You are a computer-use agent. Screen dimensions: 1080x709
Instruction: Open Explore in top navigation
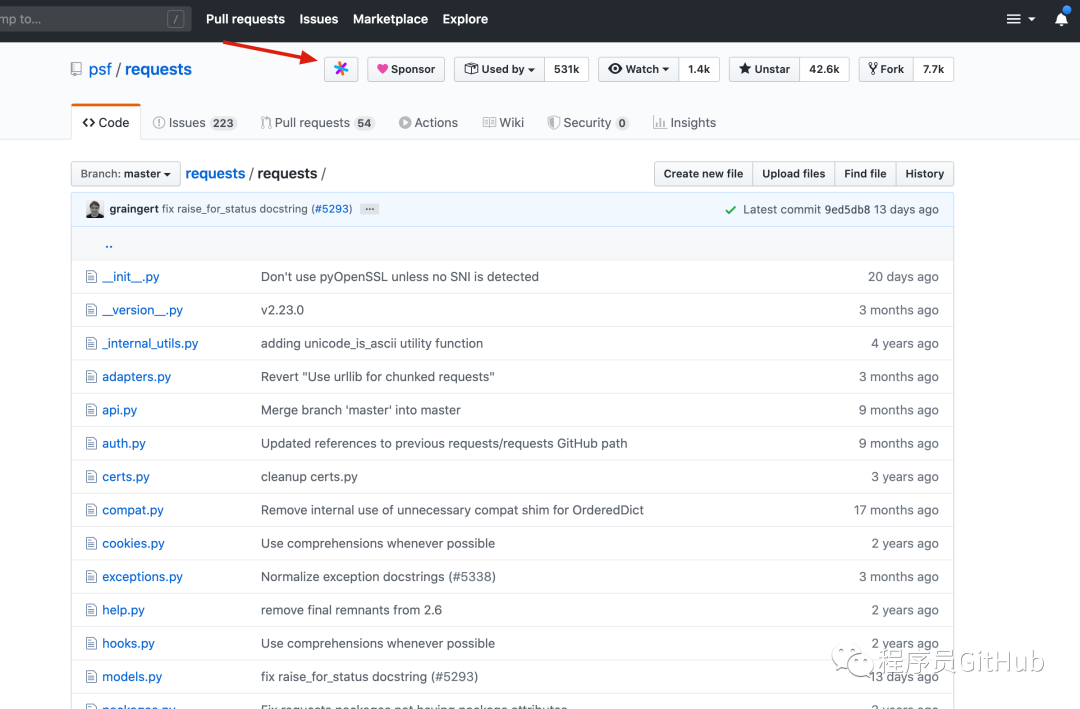(465, 19)
